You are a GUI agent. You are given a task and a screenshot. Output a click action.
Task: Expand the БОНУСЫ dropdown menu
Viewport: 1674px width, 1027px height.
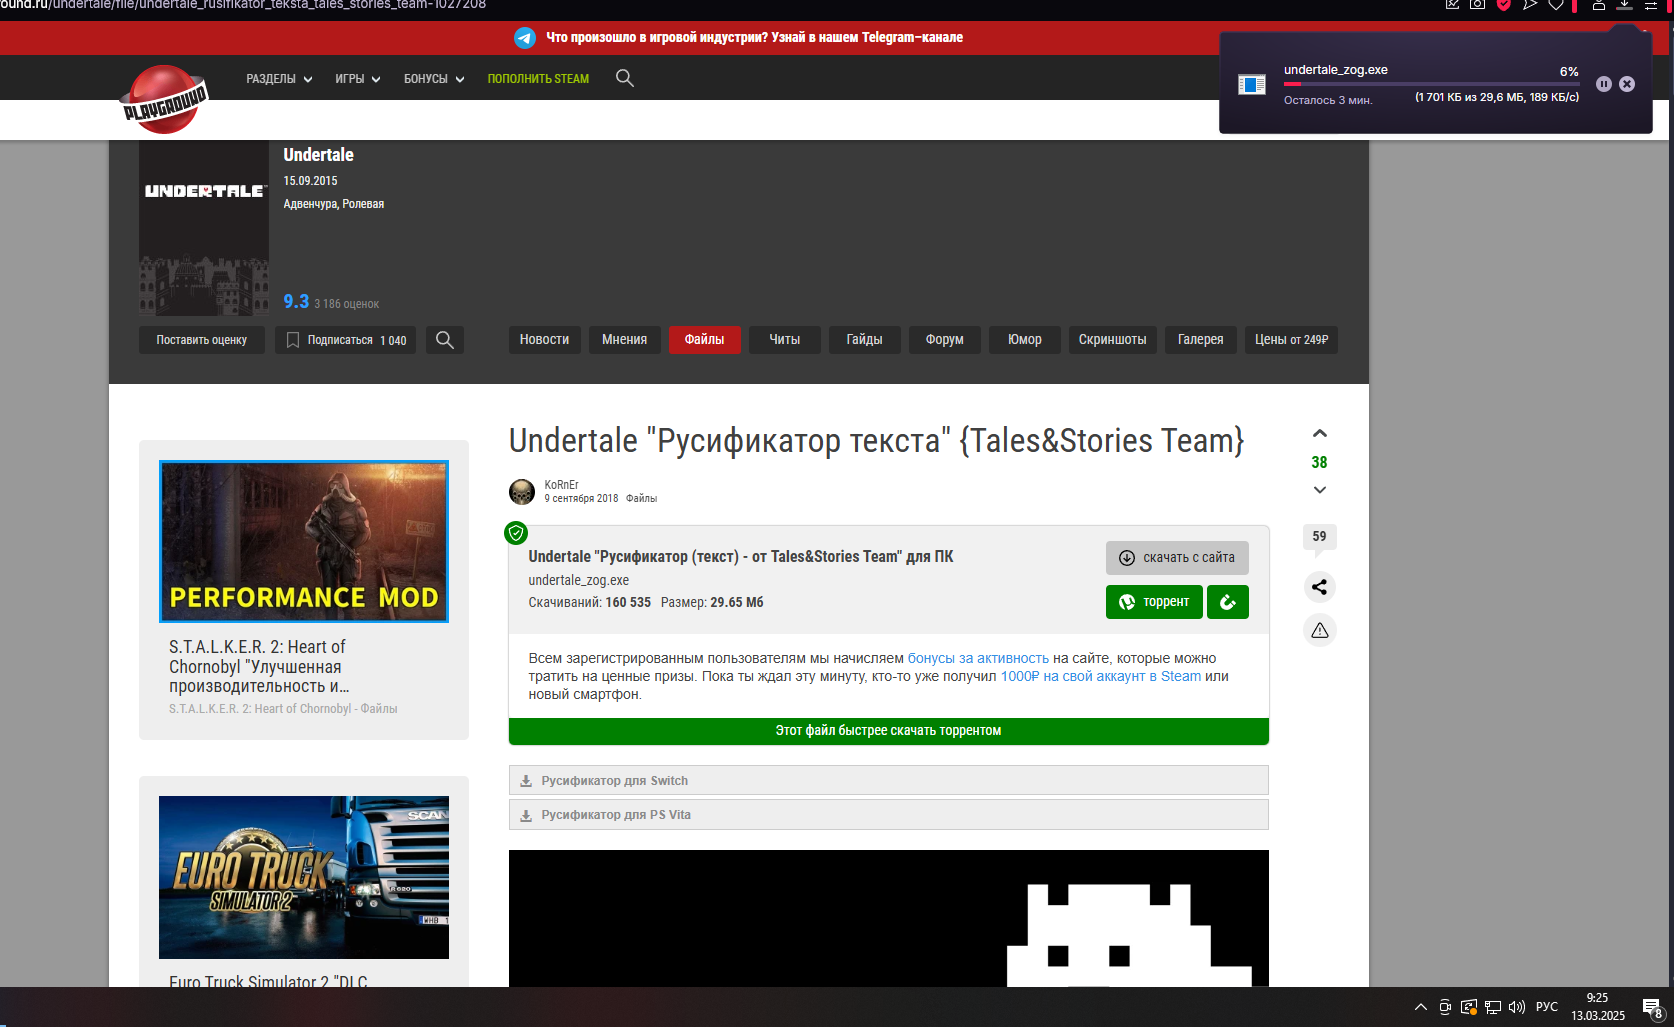[434, 79]
